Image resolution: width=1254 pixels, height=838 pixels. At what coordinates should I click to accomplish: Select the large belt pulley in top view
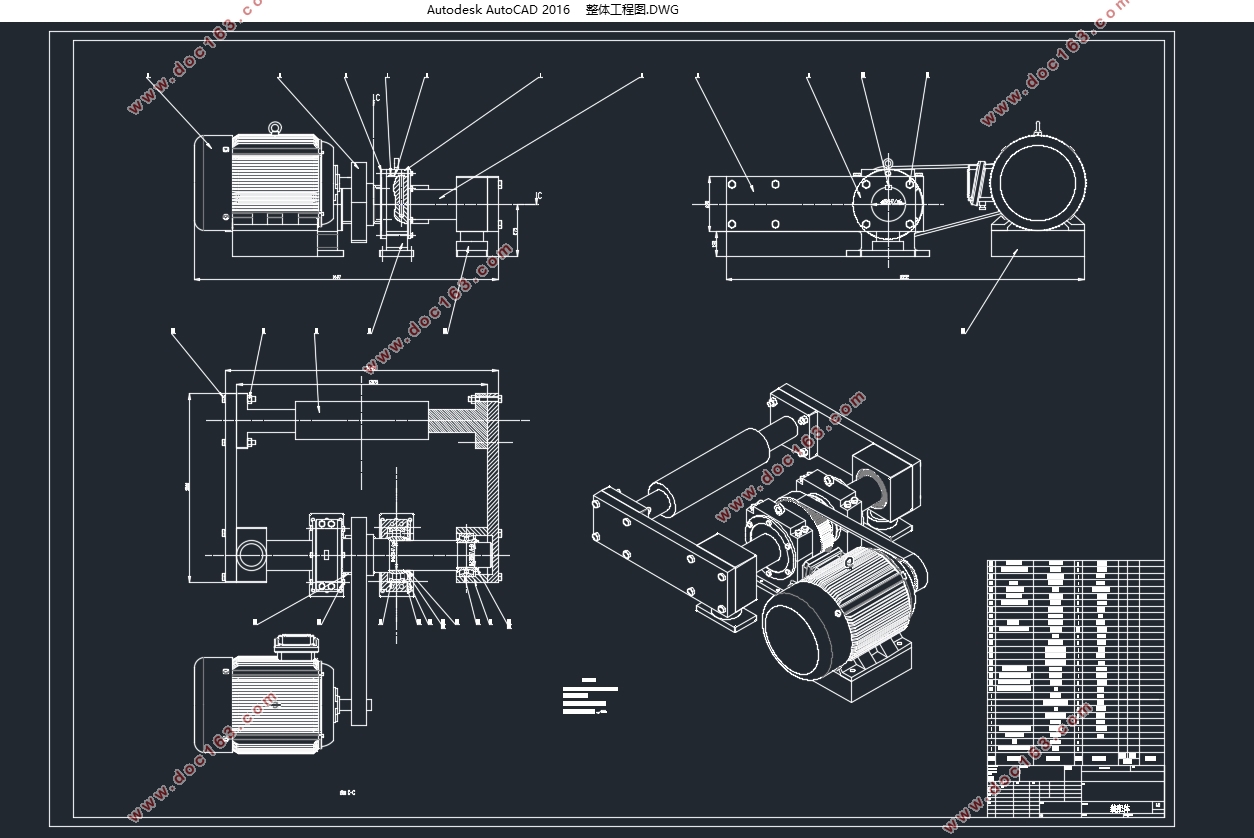click(x=360, y=620)
